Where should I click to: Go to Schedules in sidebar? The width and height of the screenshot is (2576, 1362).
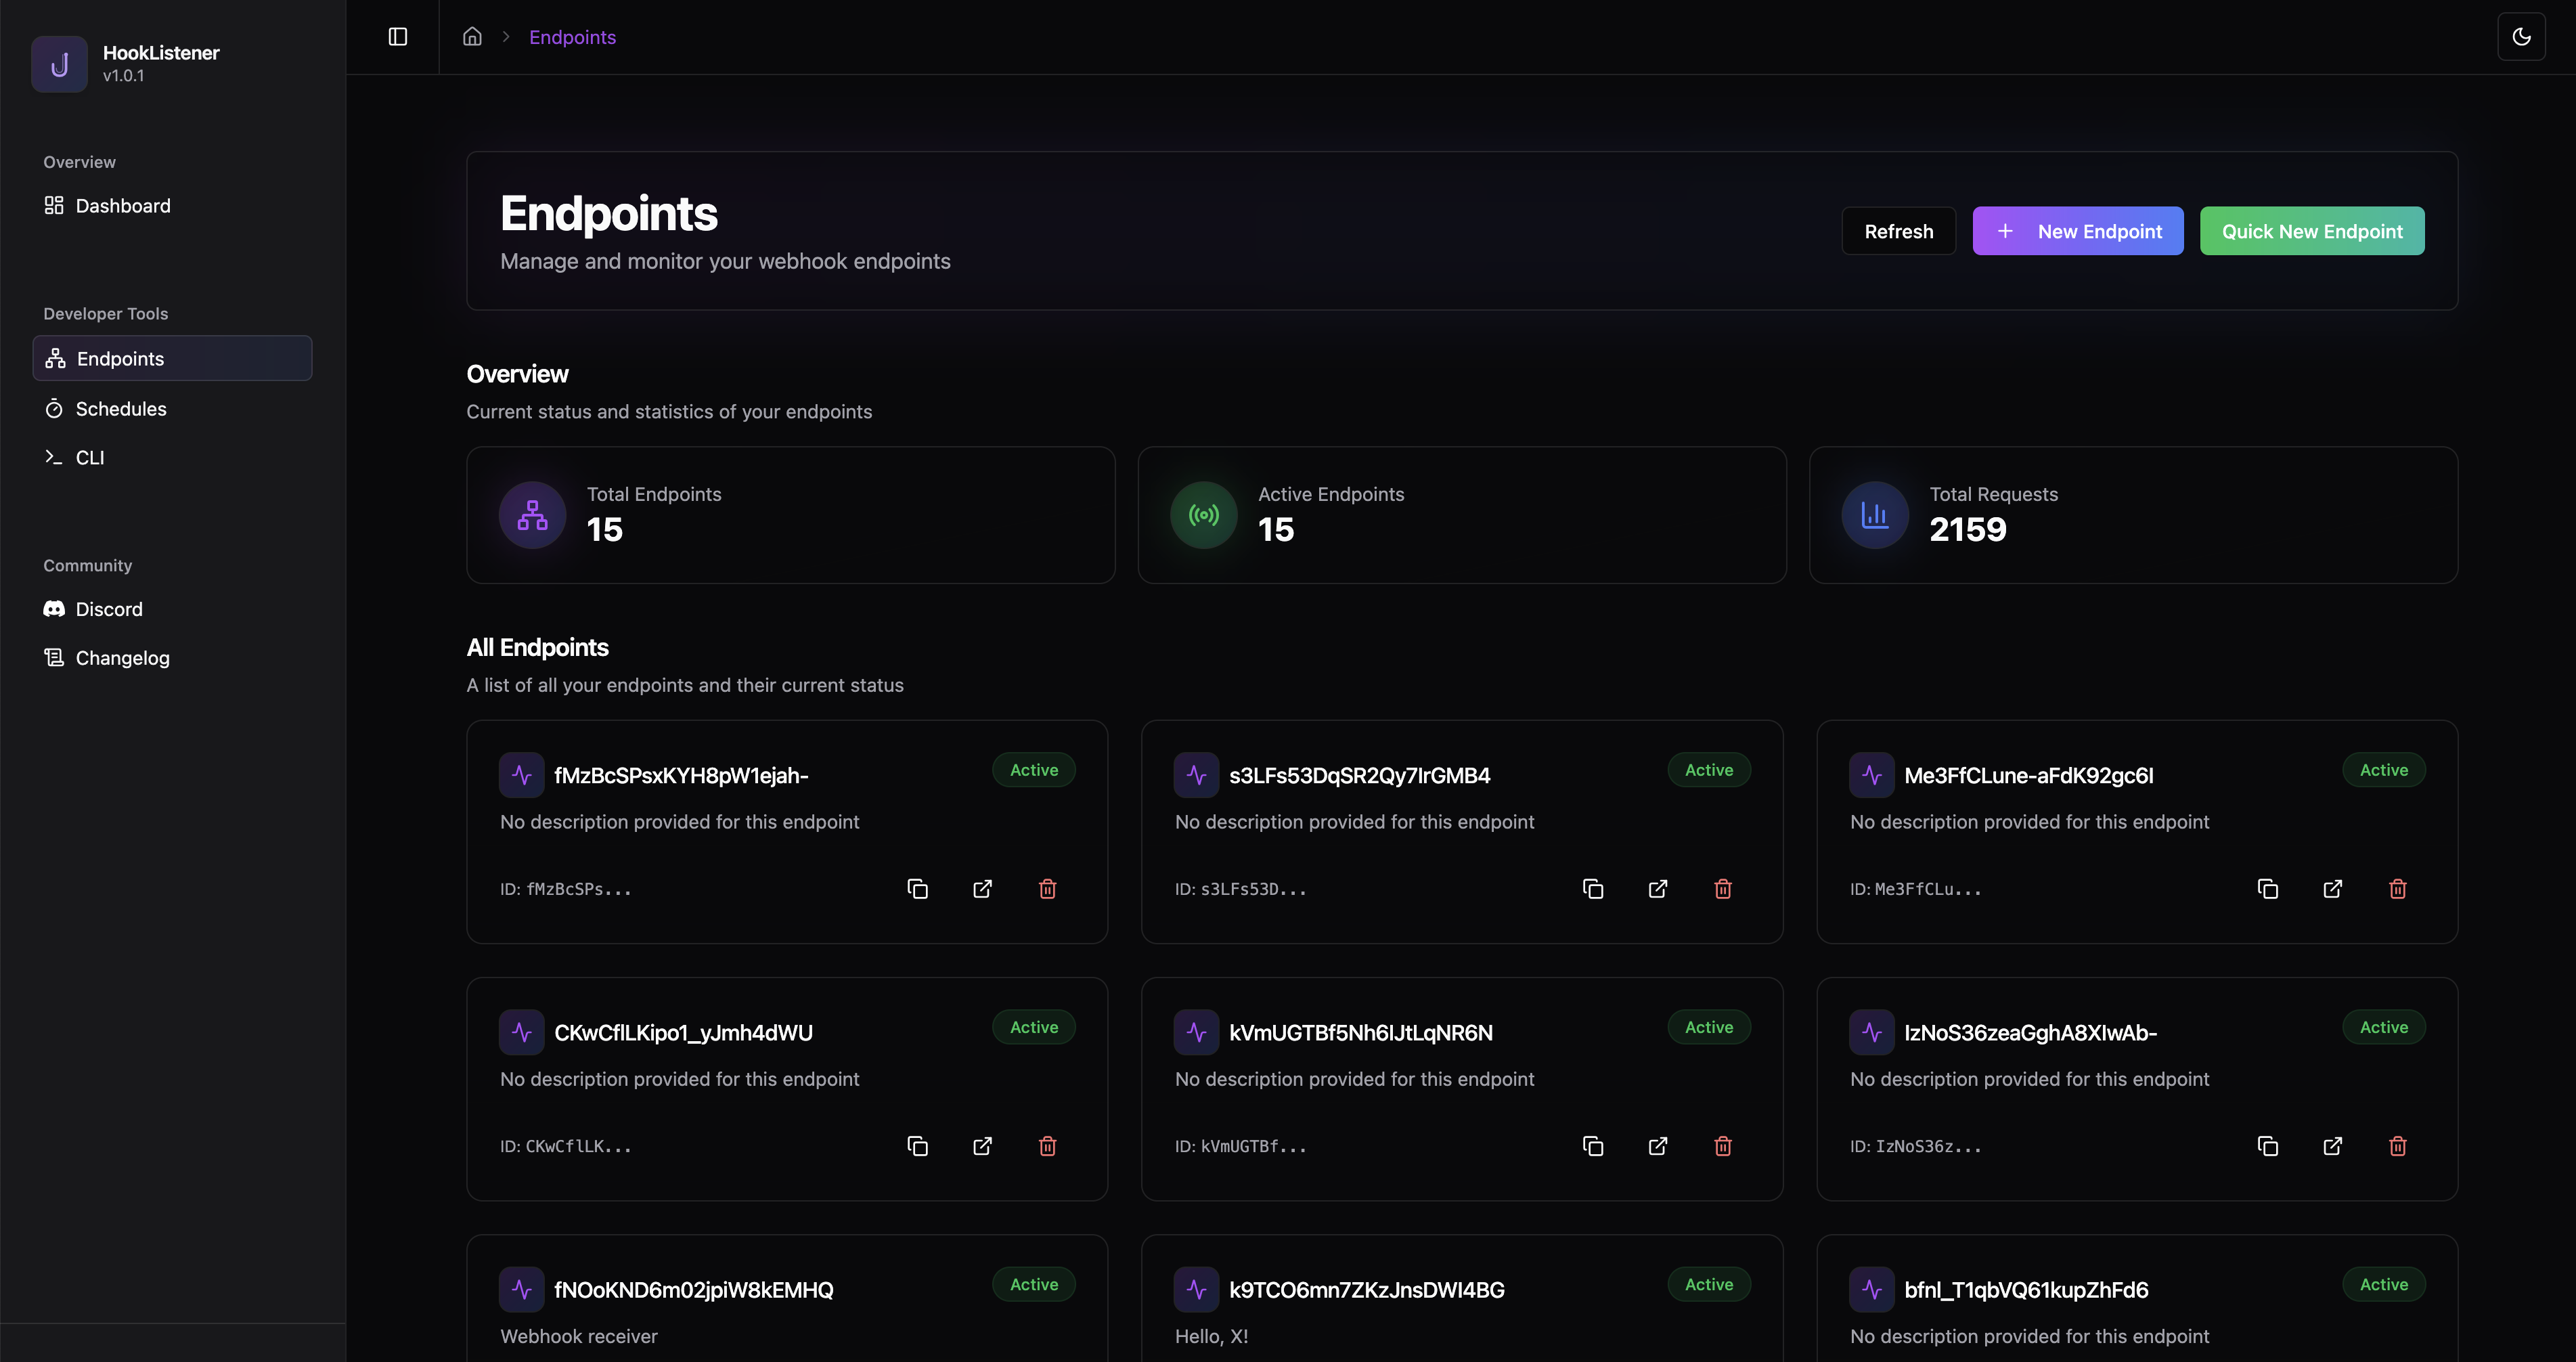pyautogui.click(x=120, y=409)
